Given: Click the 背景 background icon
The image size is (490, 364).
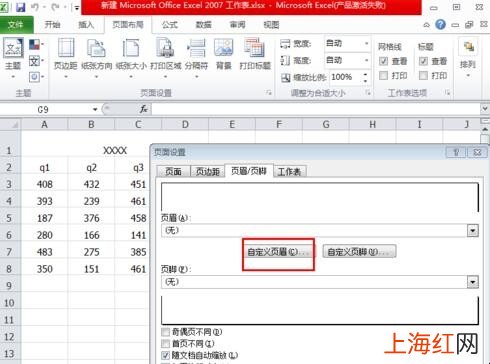Looking at the screenshot, I should pyautogui.click(x=223, y=53).
